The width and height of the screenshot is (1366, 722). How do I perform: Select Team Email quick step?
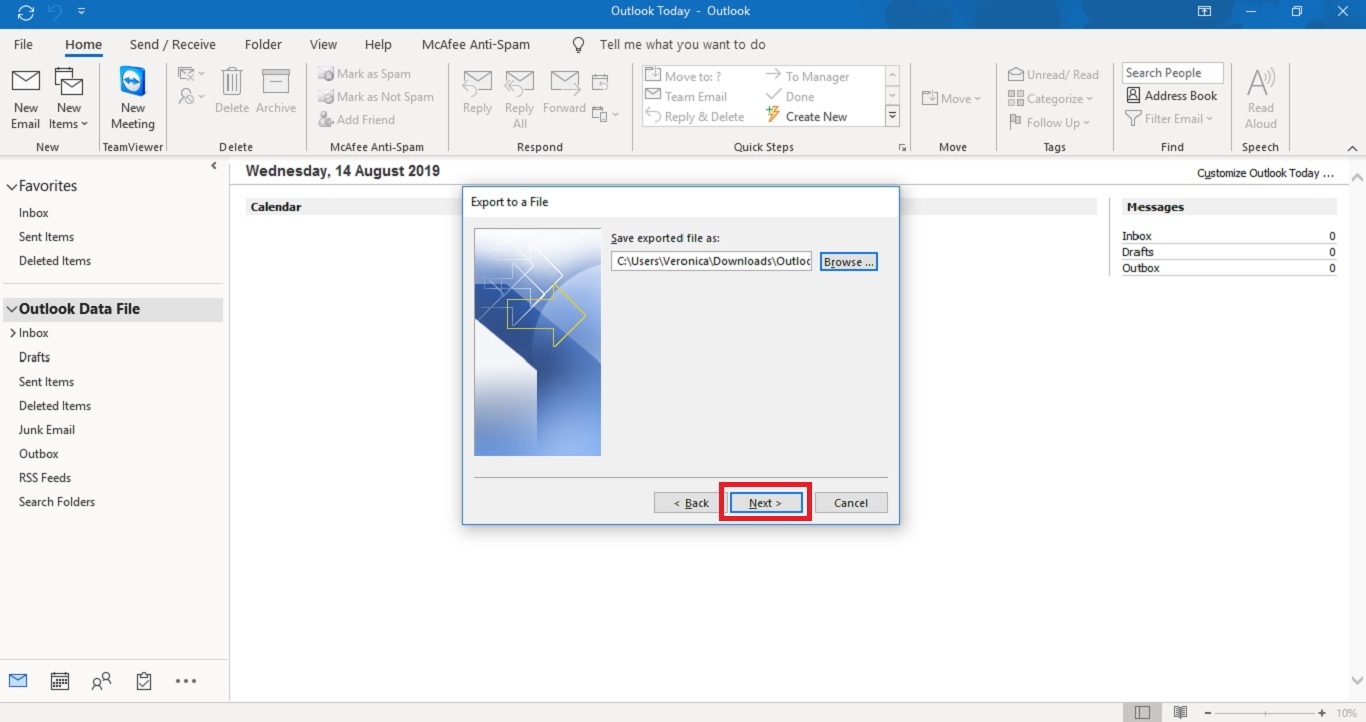[686, 96]
